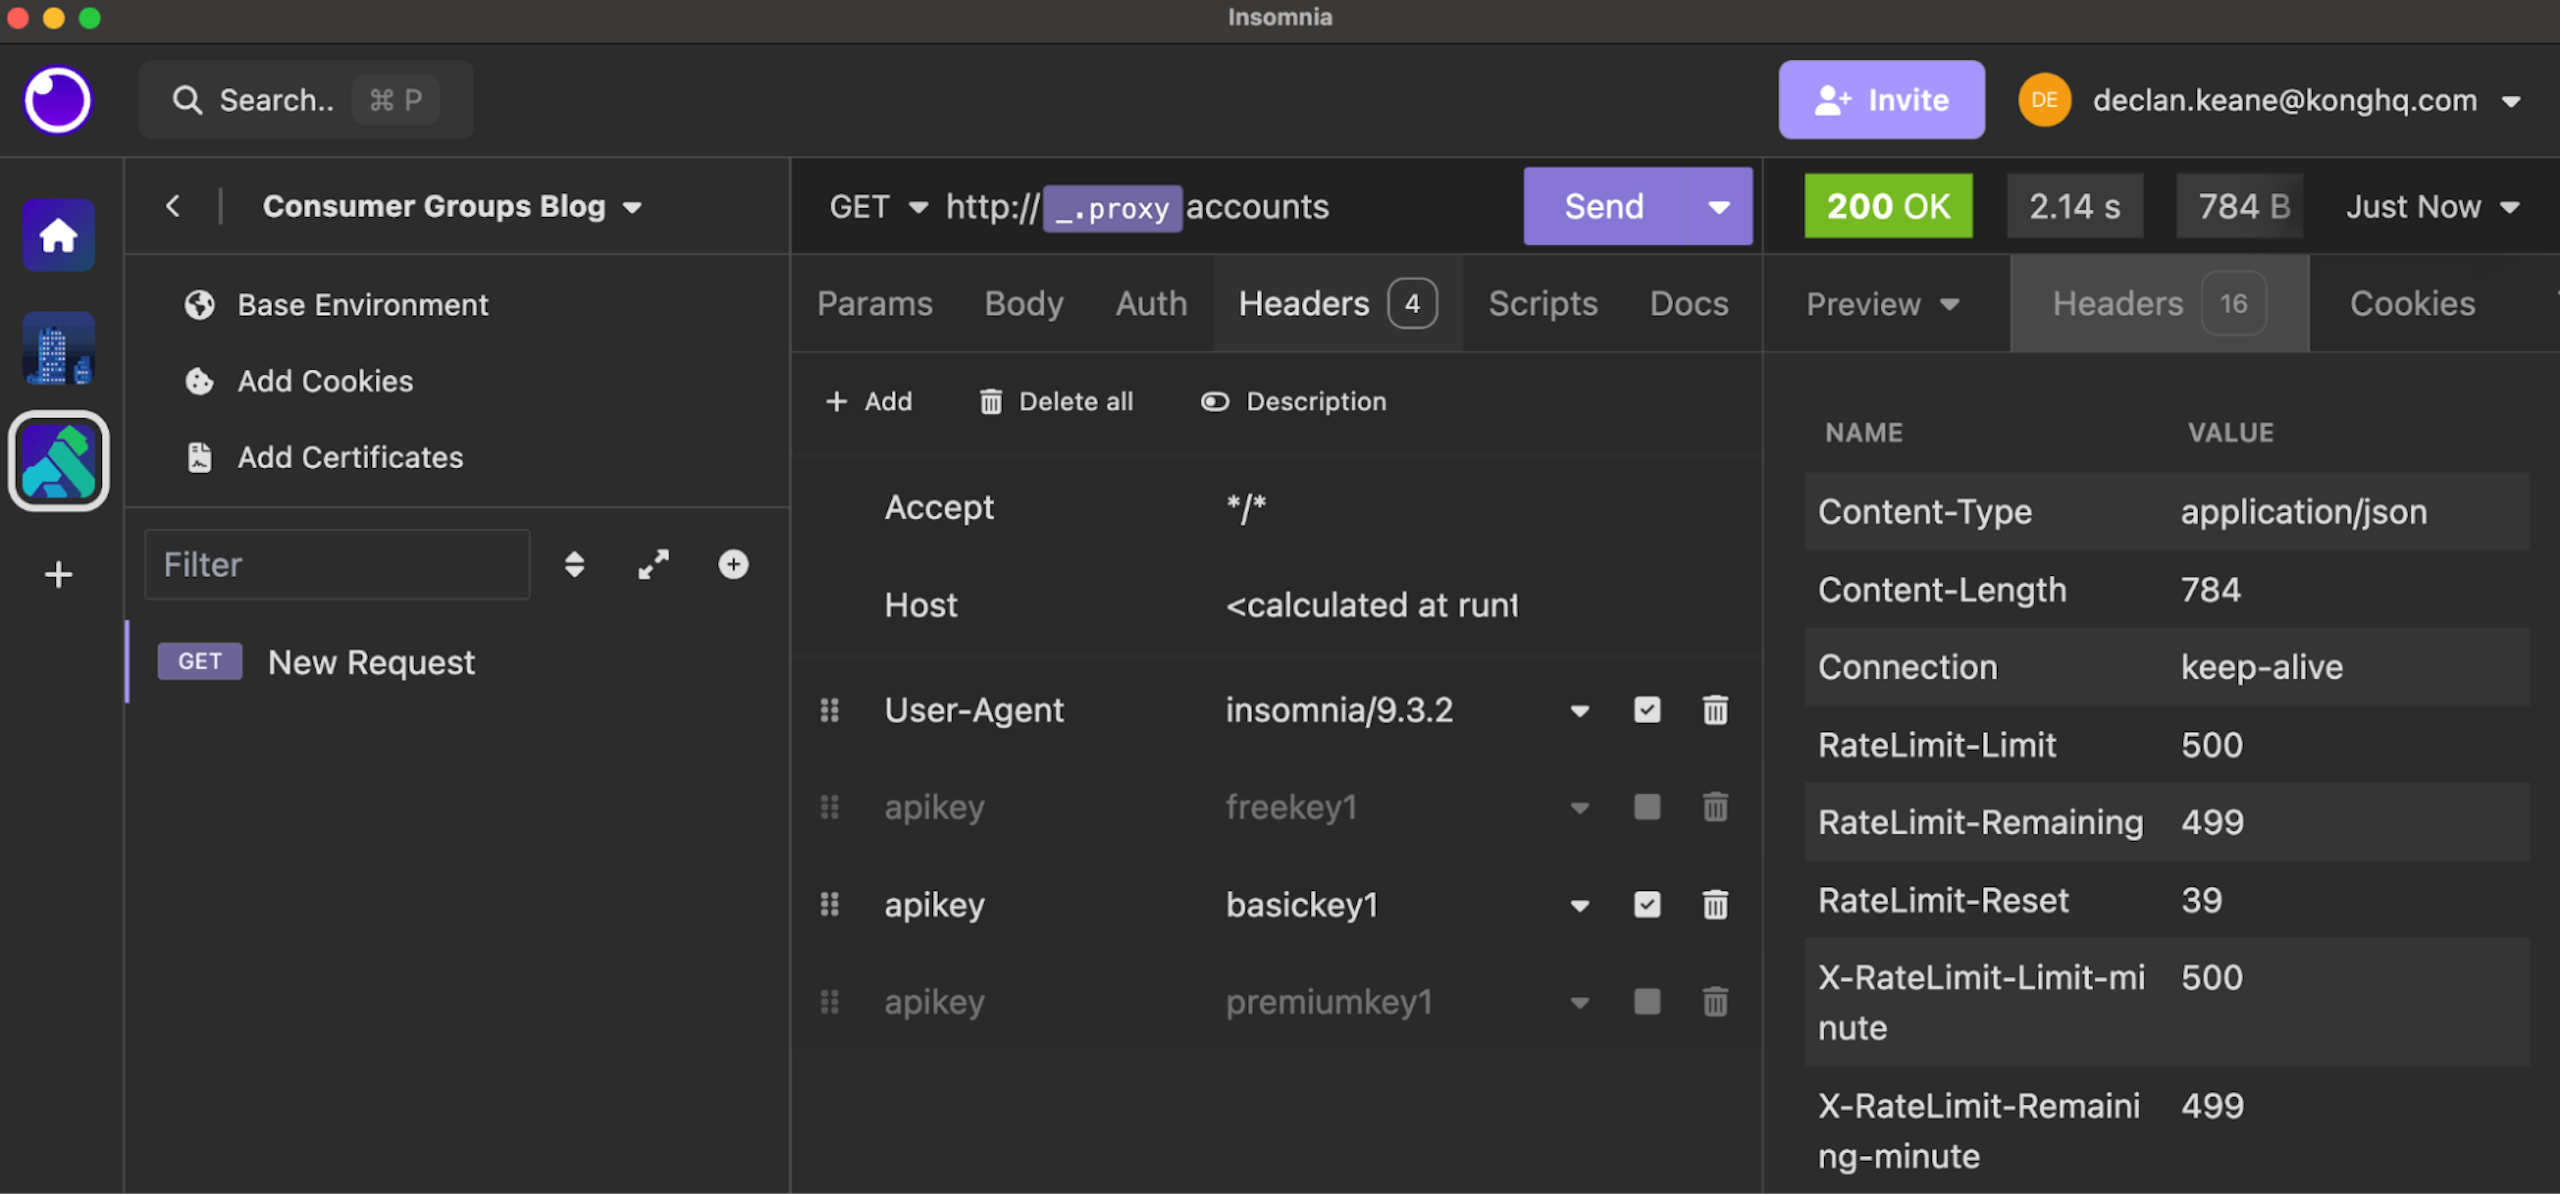Disable the basickey1 apikey header checkbox
Screen dimensions: 2560x1195
[1646, 904]
